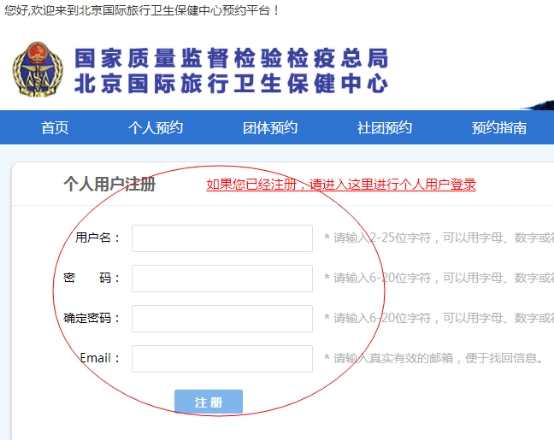Click the username hint about 2-25位字符
The width and height of the screenshot is (554, 441).
click(x=439, y=238)
